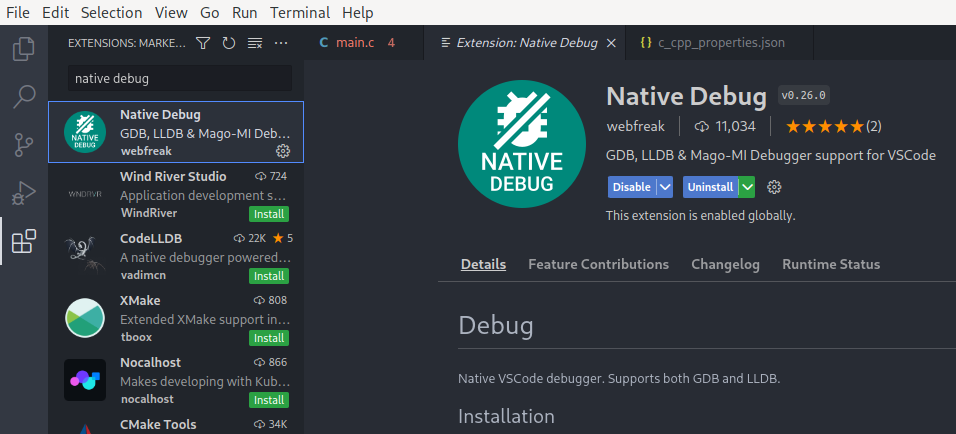Open the Explorer view in activity bar
This screenshot has width=956, height=434.
[23, 48]
